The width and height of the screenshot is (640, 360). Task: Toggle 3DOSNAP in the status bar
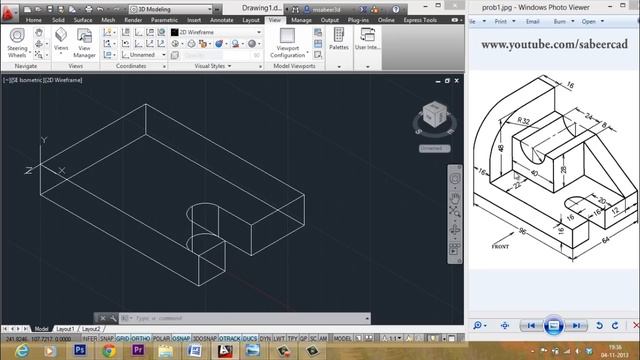[204, 338]
